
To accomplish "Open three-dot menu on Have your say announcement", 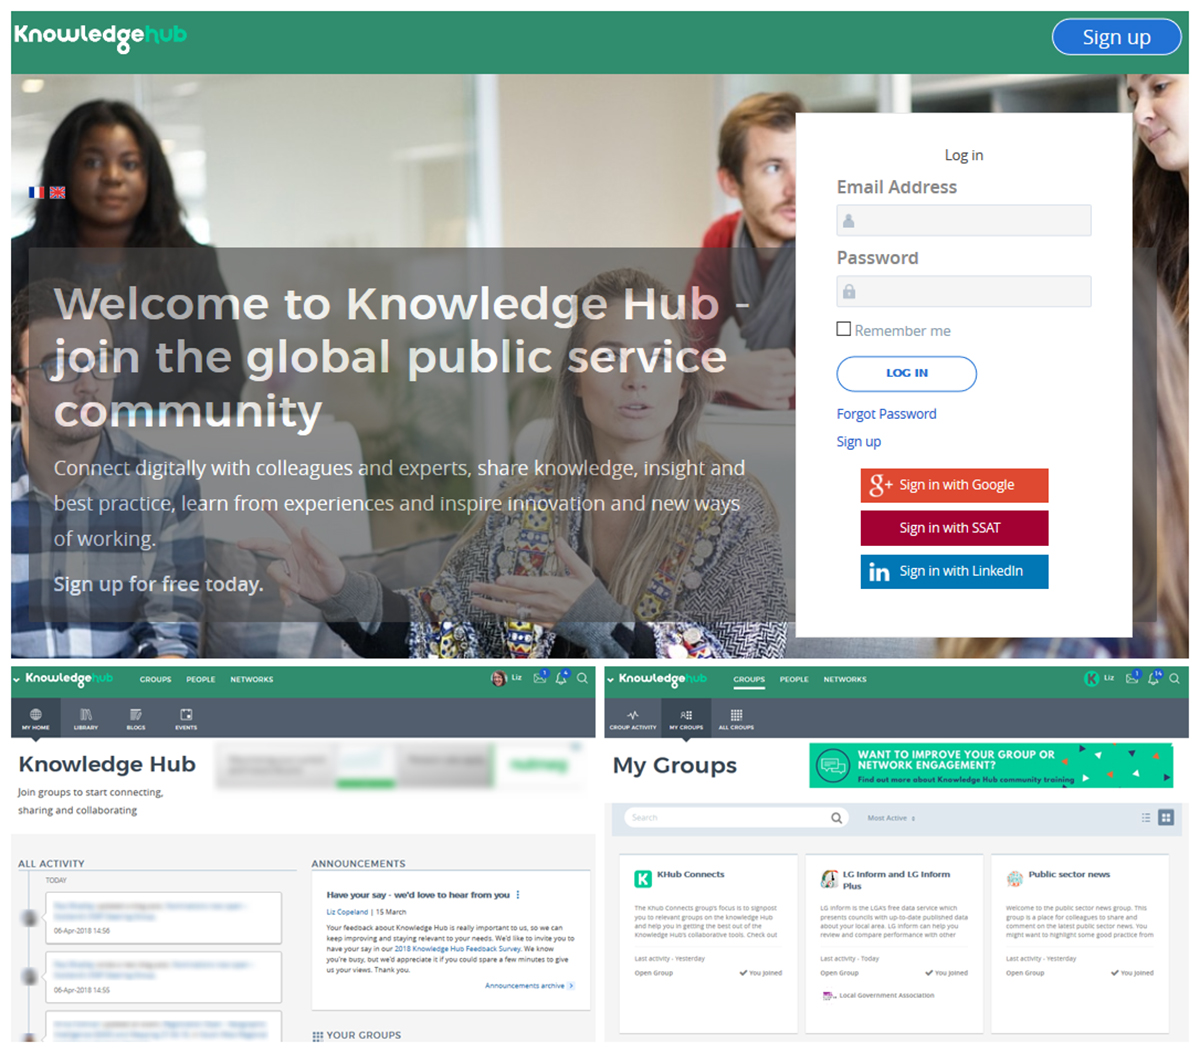I will point(518,895).
